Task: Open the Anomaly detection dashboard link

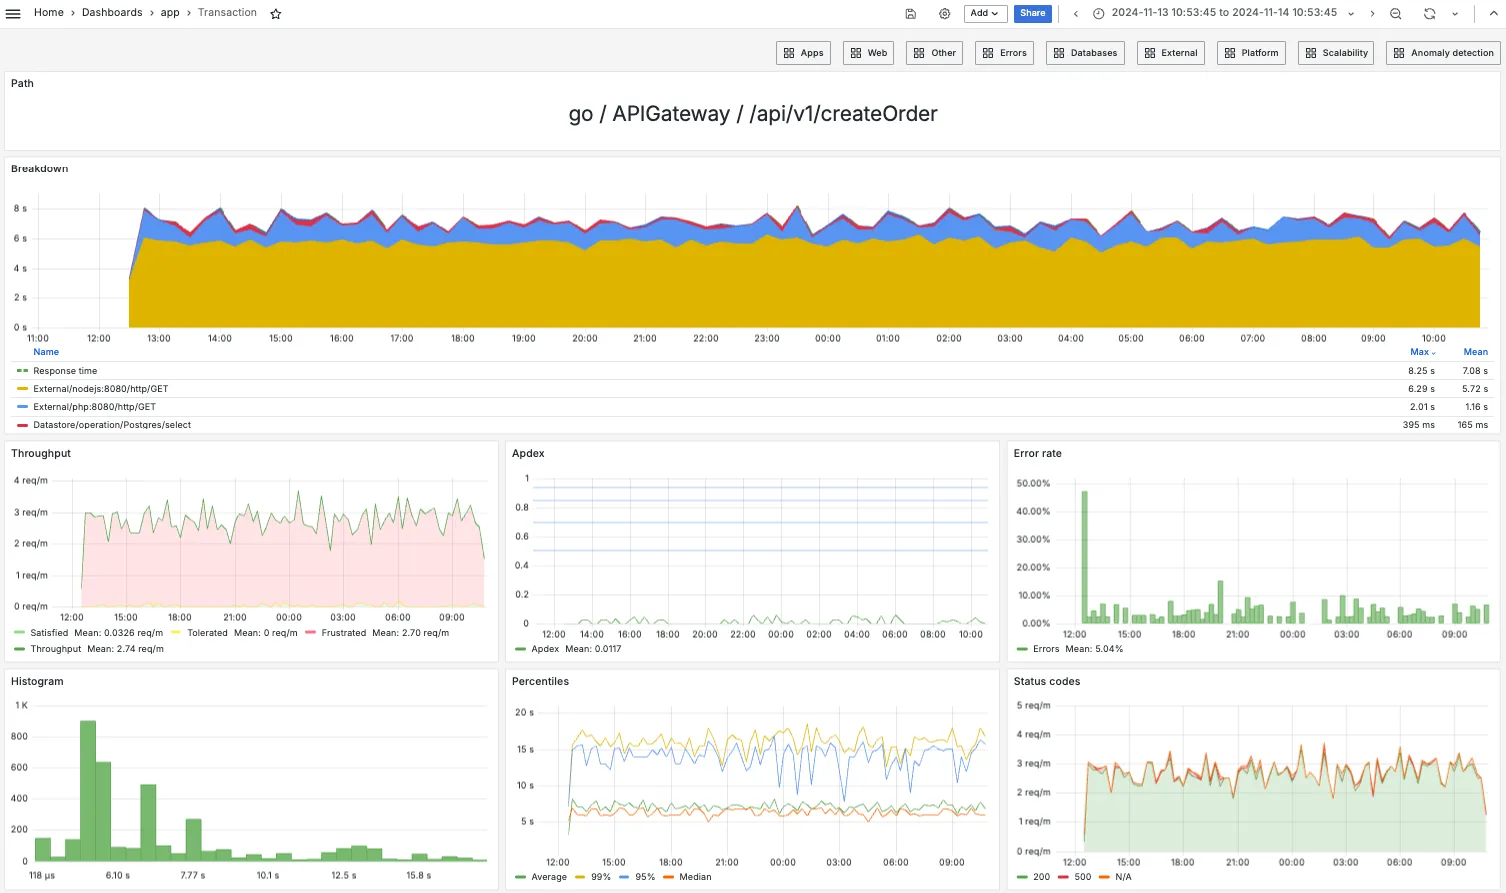Action: click(1443, 53)
